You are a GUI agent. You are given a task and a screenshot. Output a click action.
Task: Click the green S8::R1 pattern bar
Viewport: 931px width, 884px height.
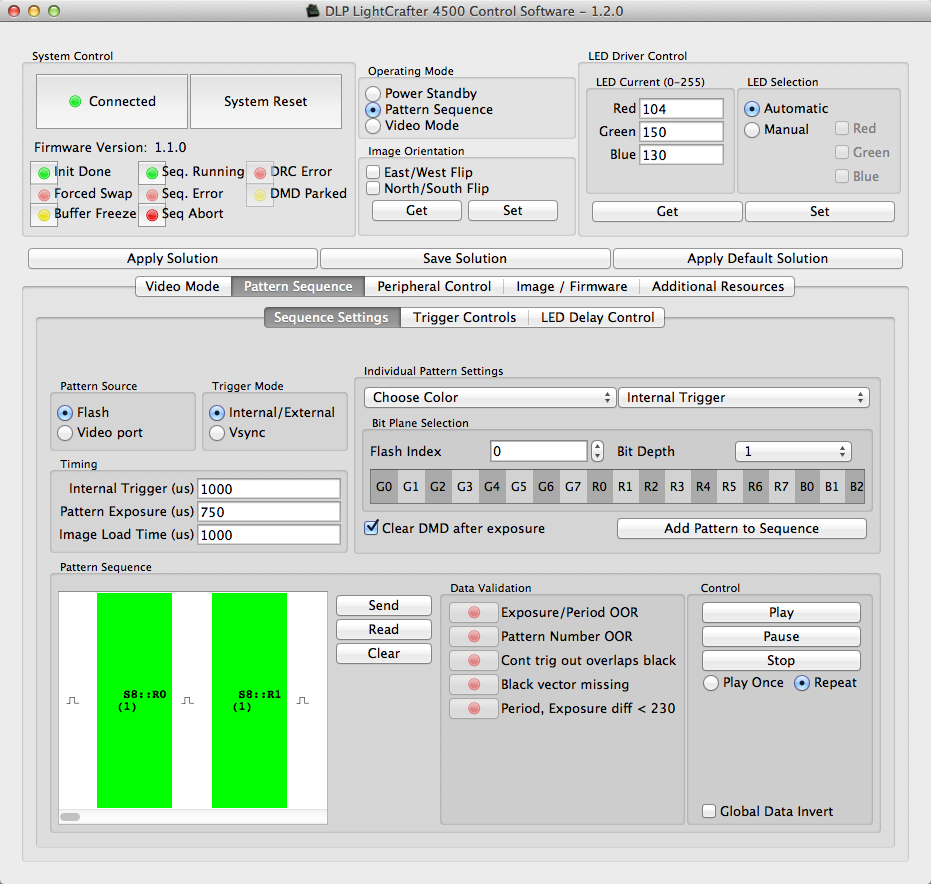click(249, 700)
